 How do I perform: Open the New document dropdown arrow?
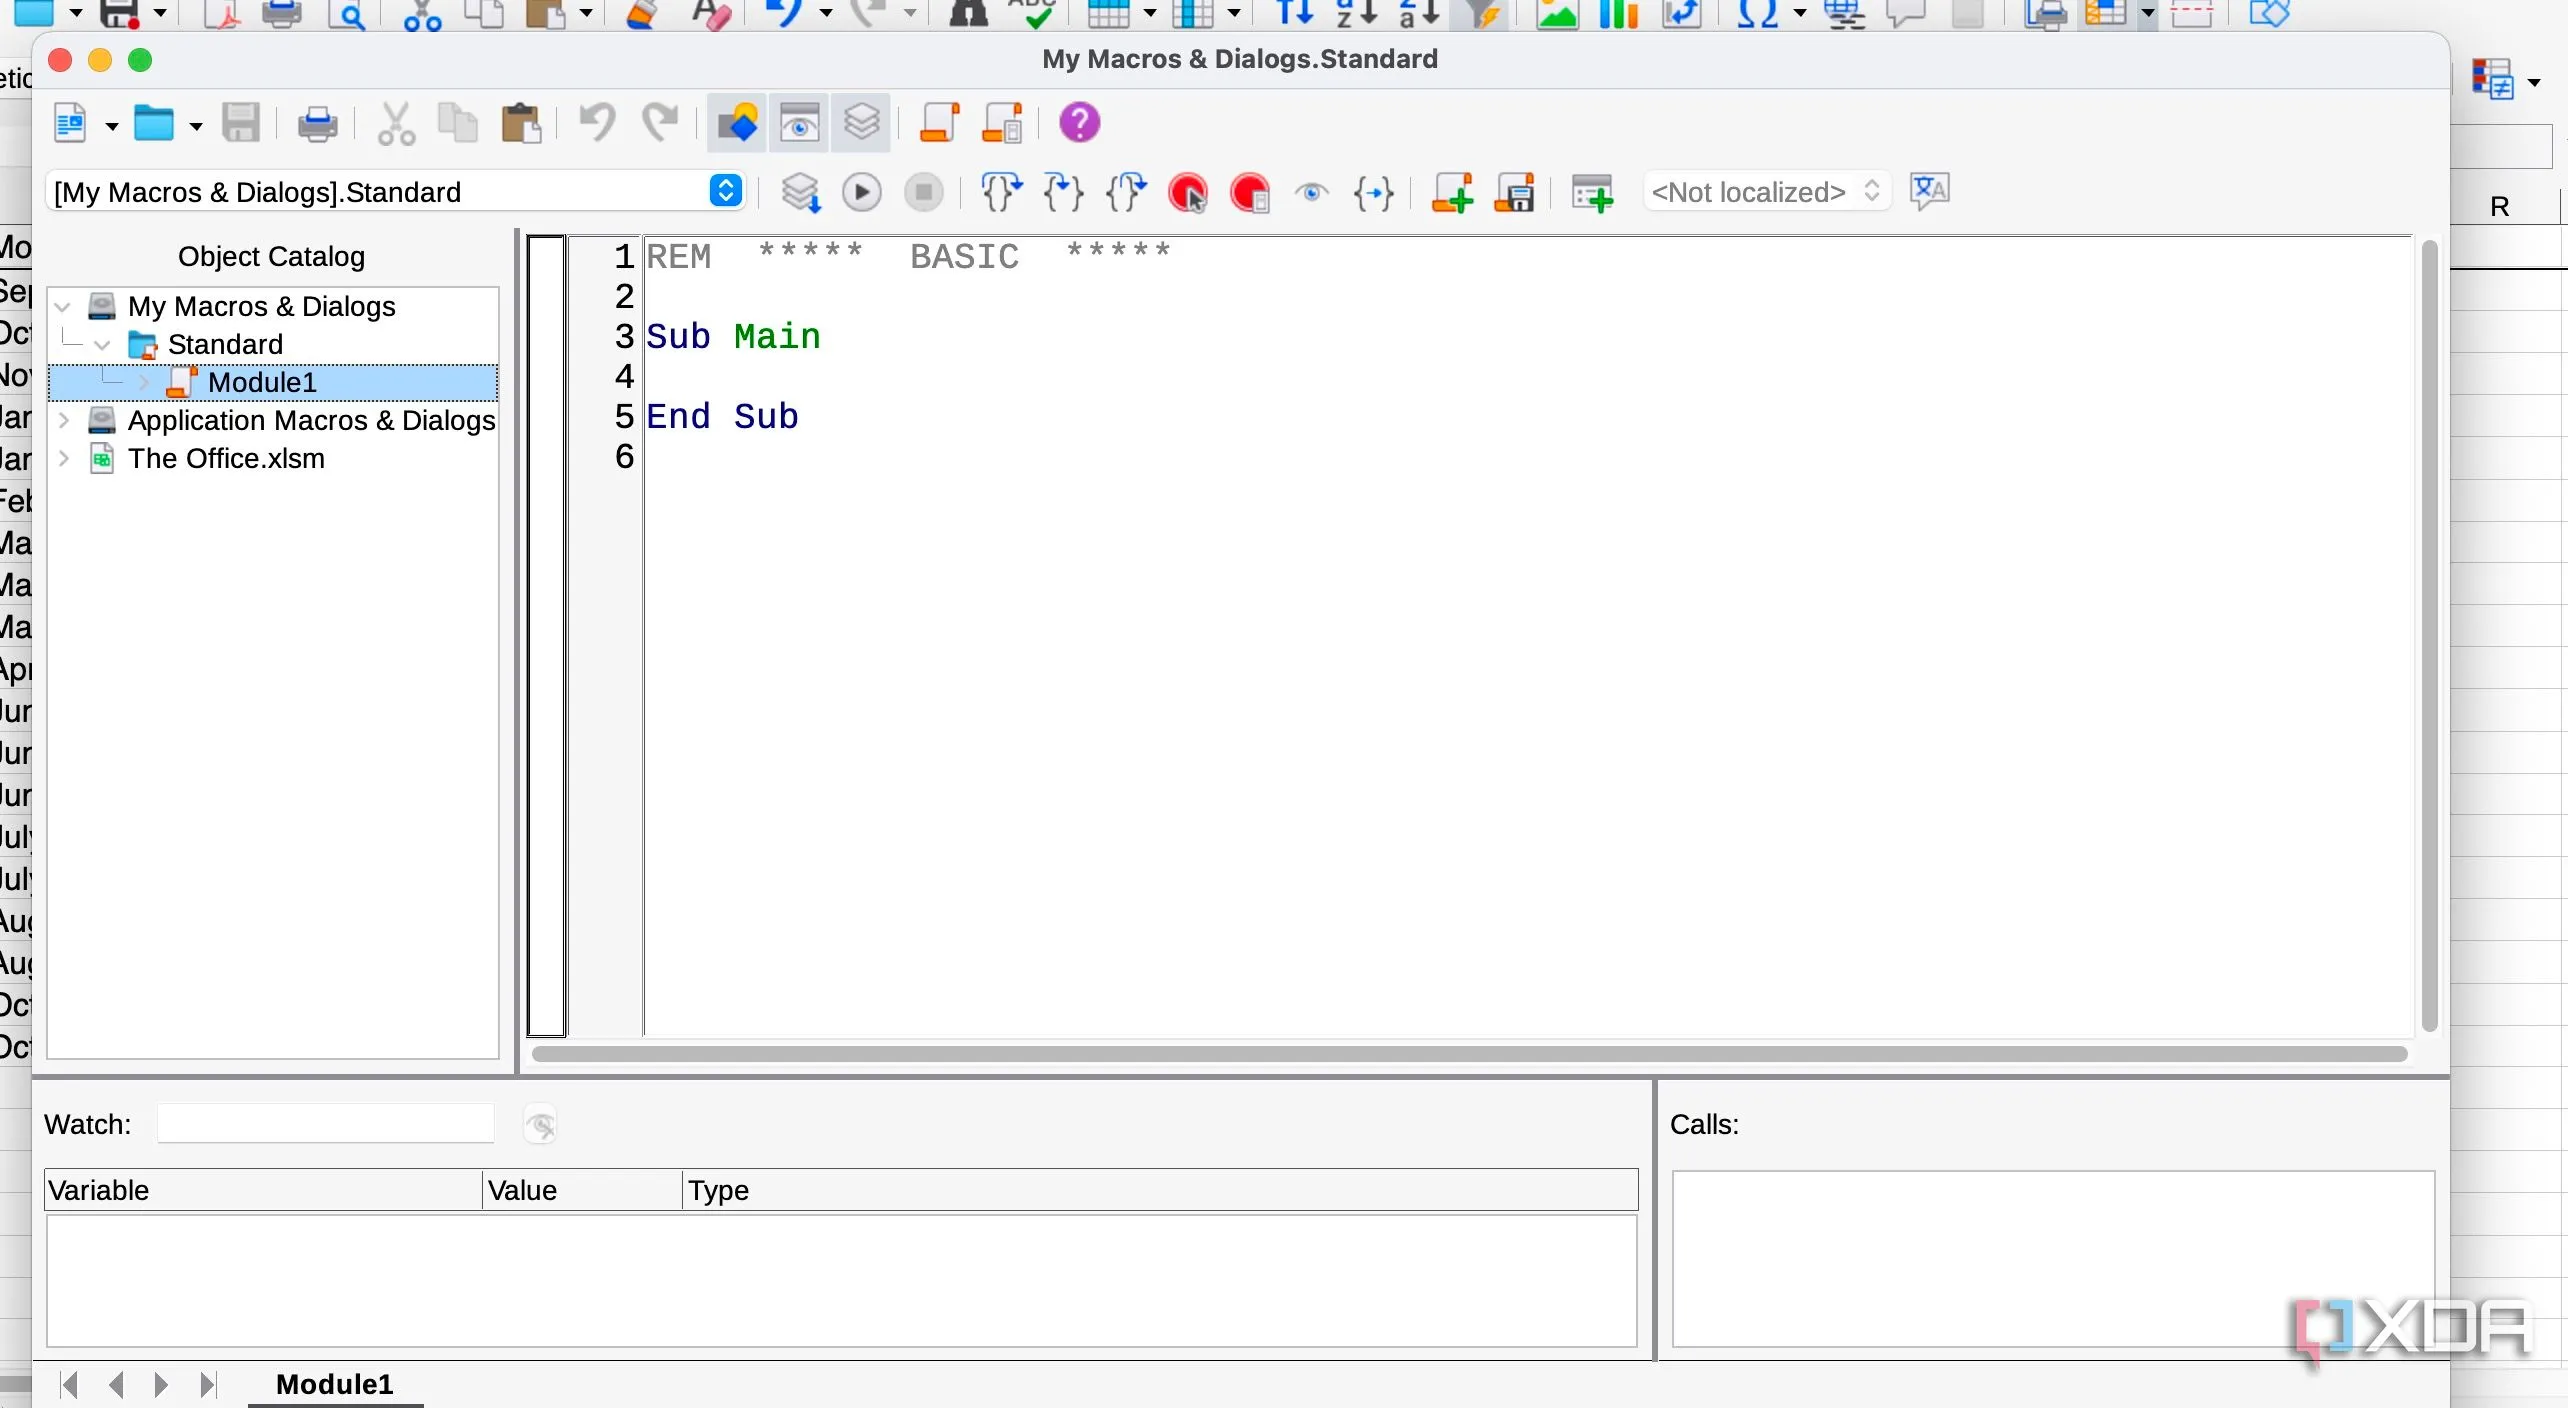[111, 126]
